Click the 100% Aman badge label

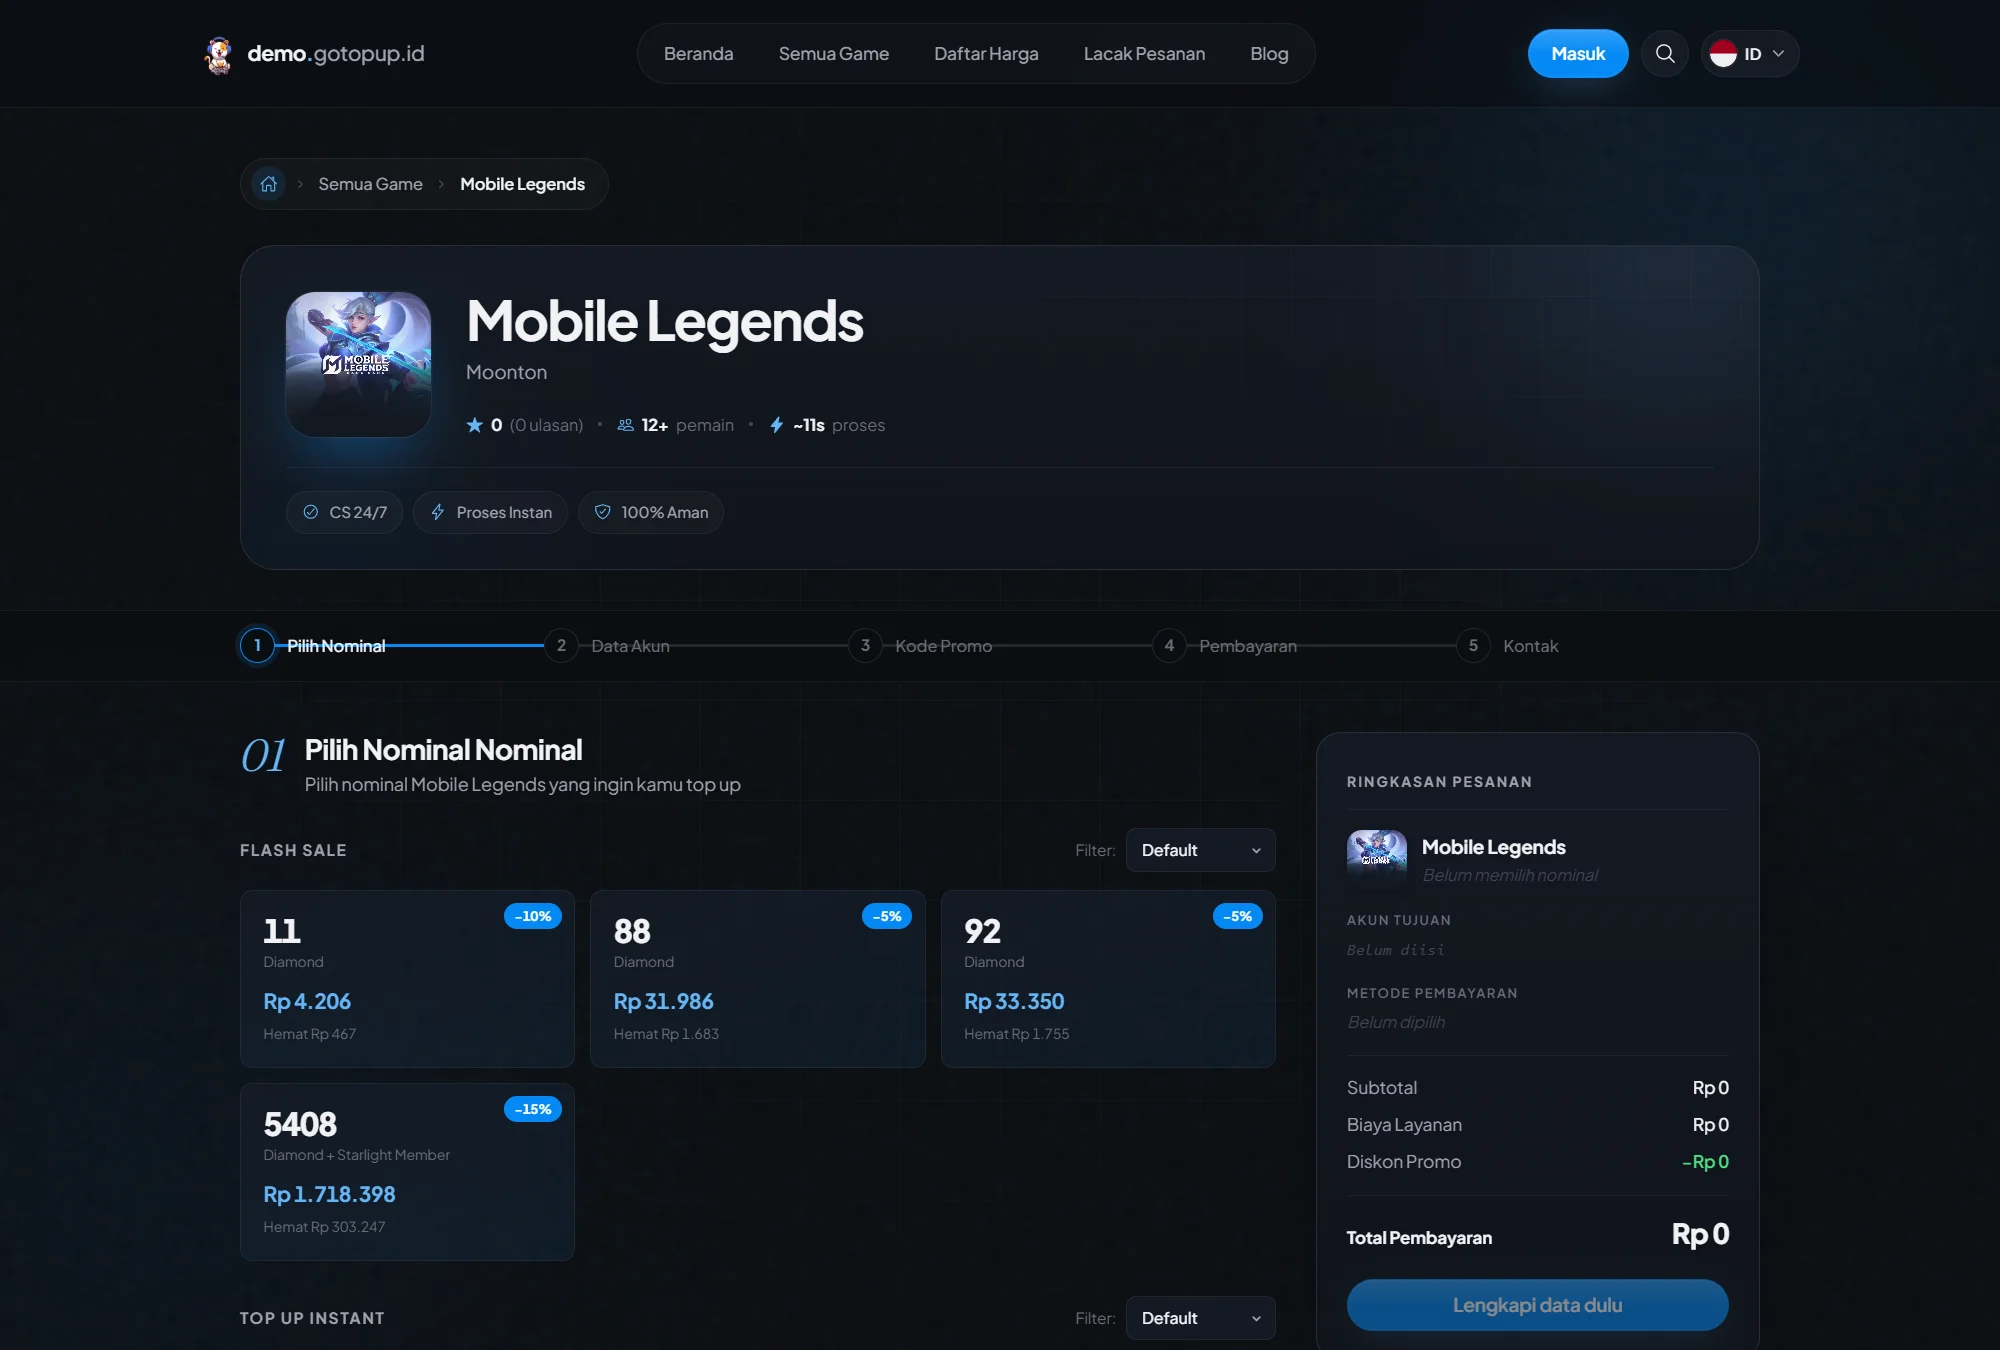(665, 512)
